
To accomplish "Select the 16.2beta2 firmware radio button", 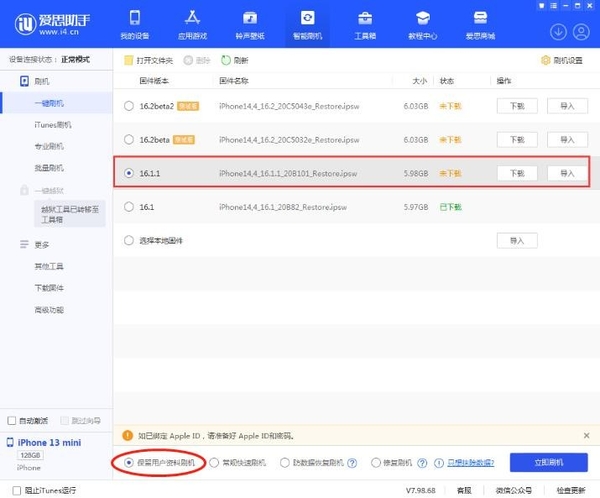I will pyautogui.click(x=128, y=105).
